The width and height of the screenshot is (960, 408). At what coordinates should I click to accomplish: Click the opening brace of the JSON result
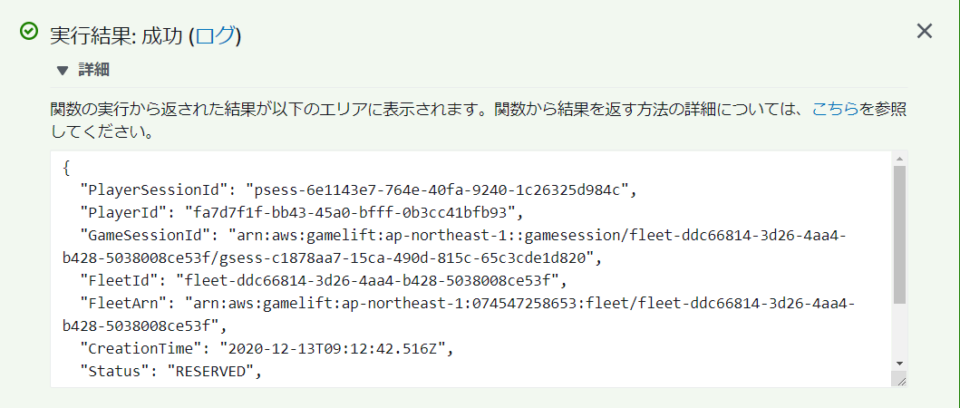pos(66,168)
